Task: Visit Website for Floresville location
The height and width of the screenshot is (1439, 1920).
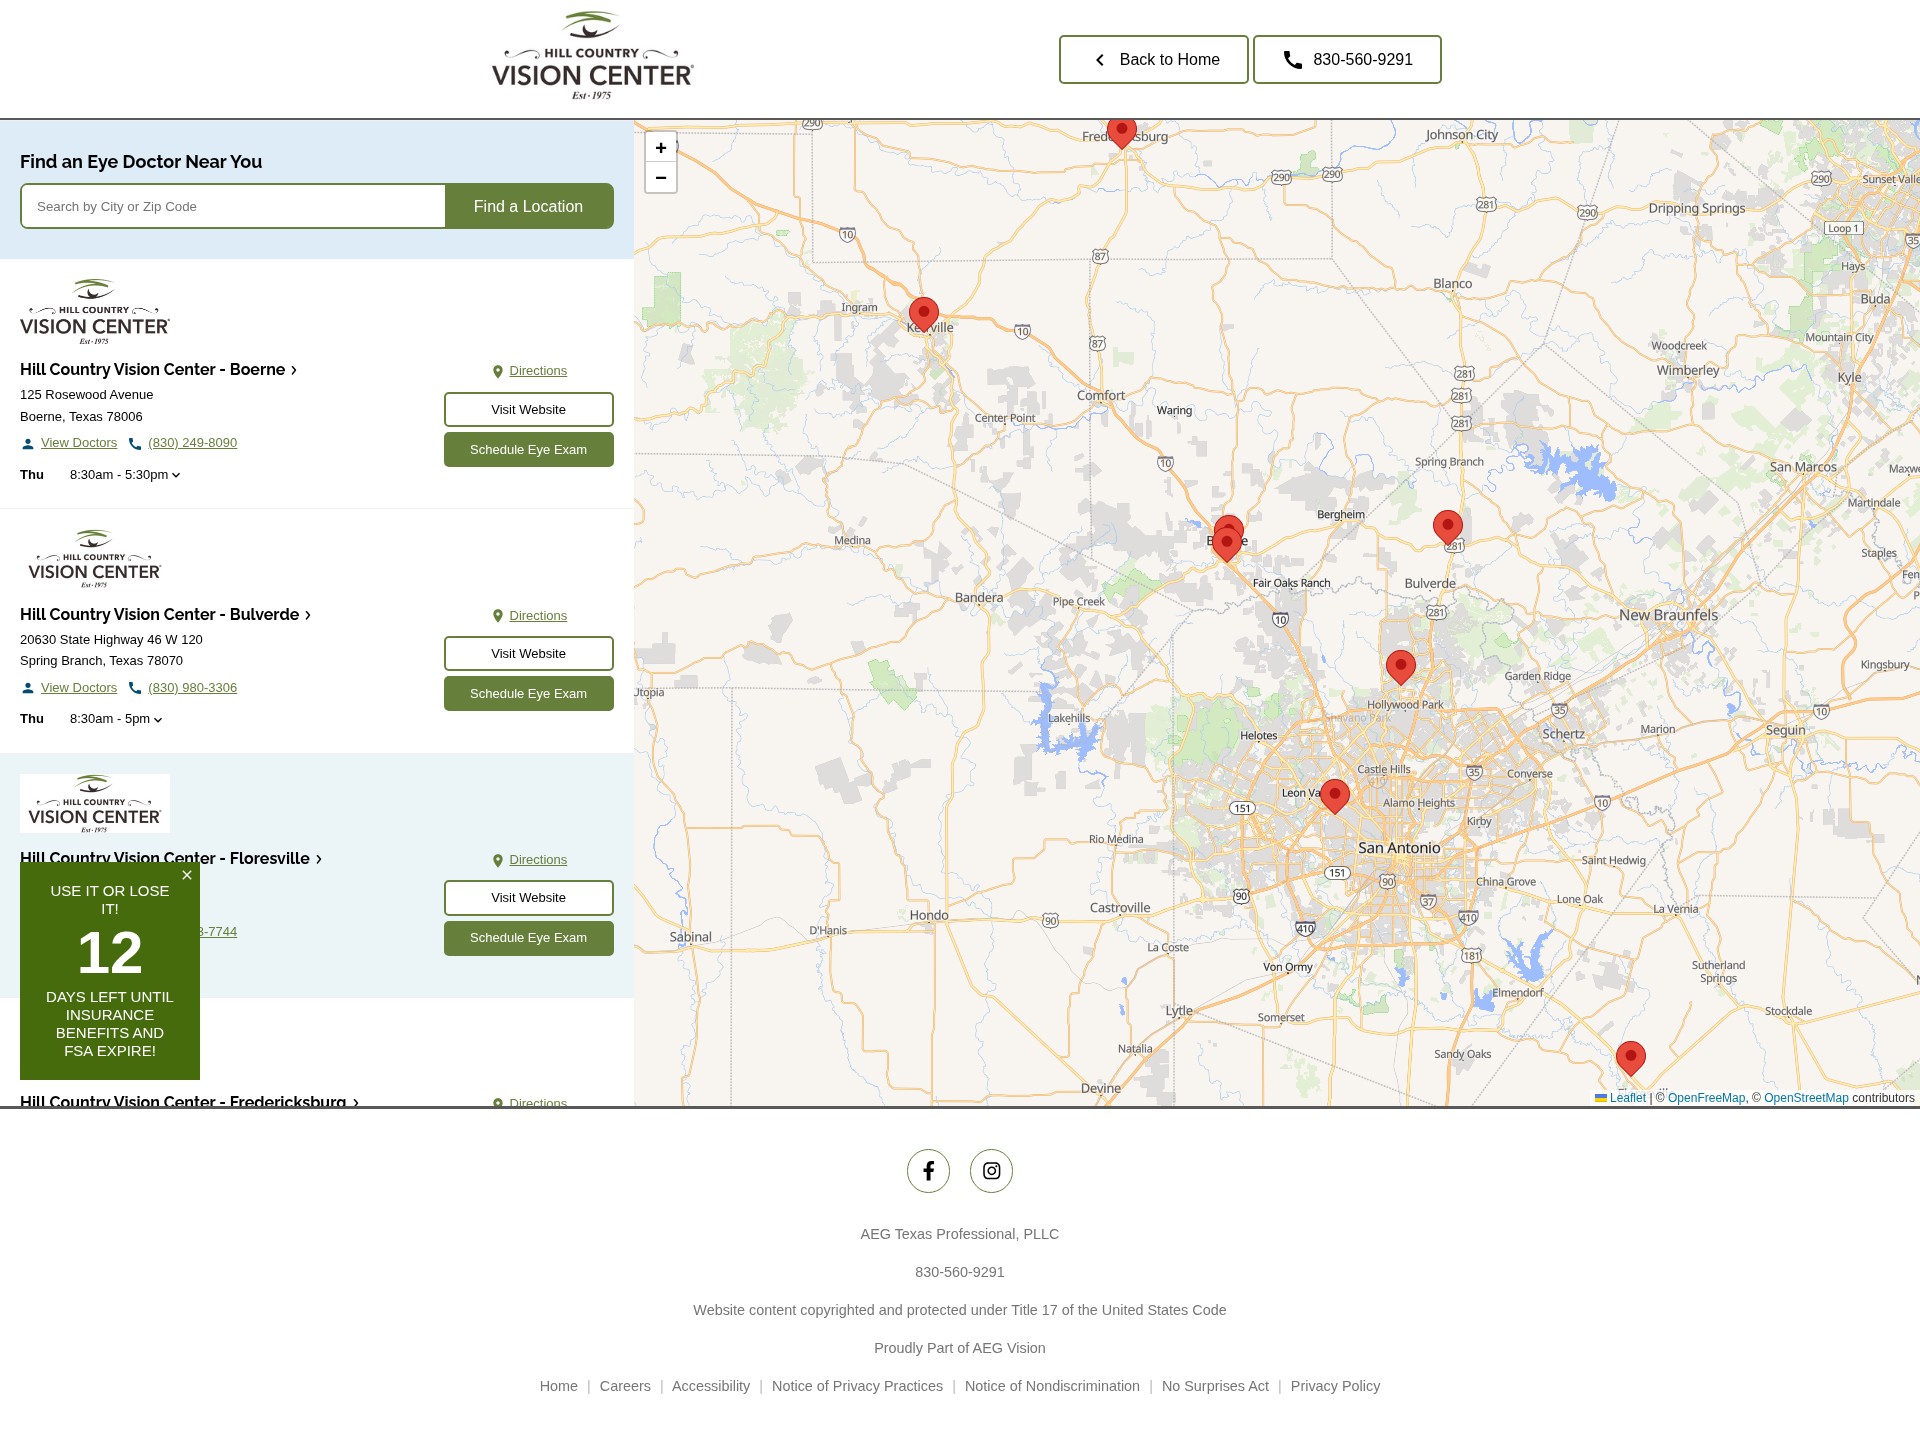Action: tap(529, 898)
